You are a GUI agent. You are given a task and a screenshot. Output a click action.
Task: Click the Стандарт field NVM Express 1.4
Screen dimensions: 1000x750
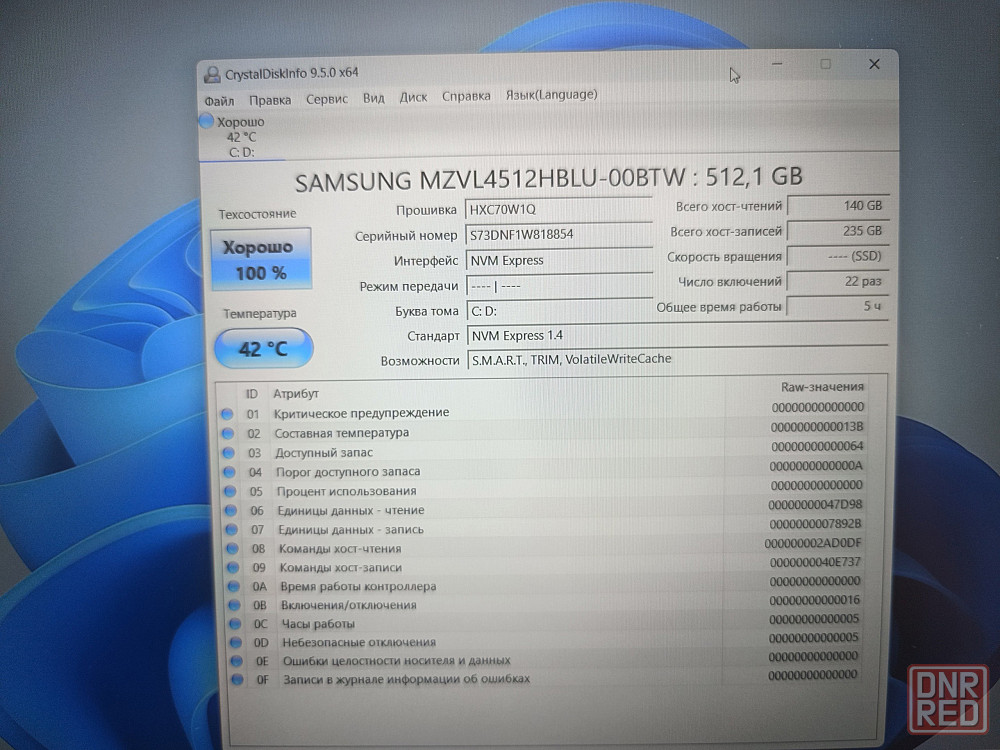(x=677, y=335)
